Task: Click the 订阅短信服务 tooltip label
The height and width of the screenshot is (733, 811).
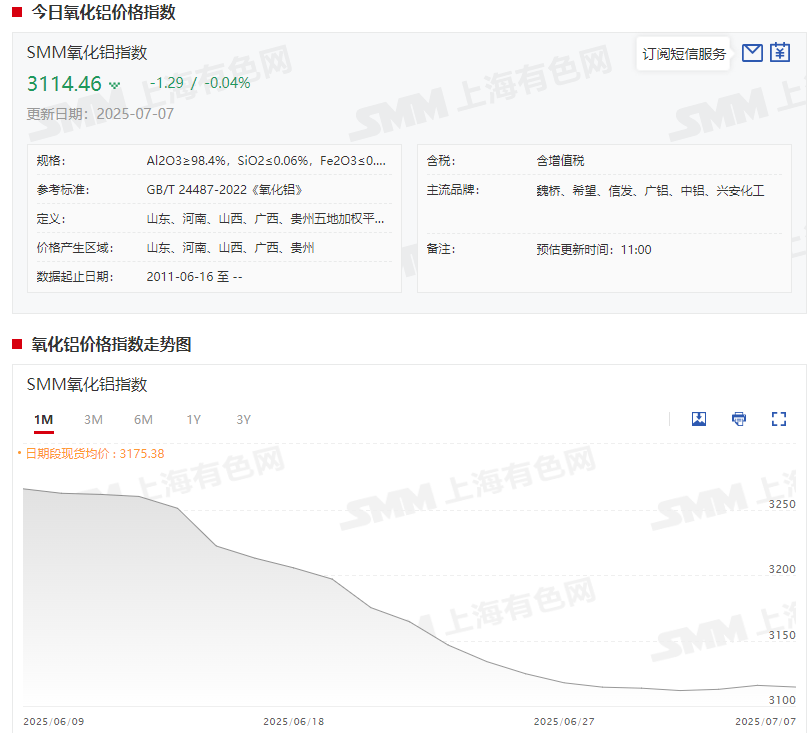Action: point(684,54)
